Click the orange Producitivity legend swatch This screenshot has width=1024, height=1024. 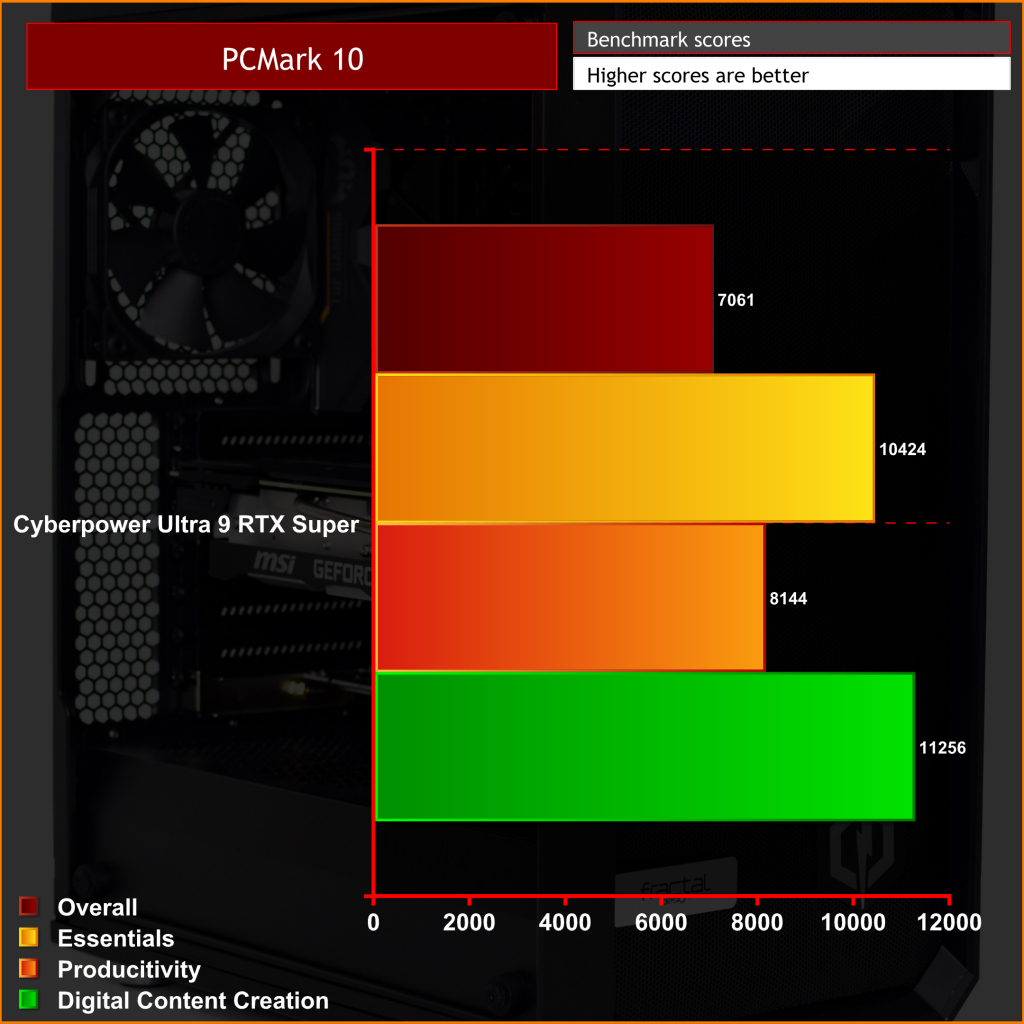(x=29, y=968)
